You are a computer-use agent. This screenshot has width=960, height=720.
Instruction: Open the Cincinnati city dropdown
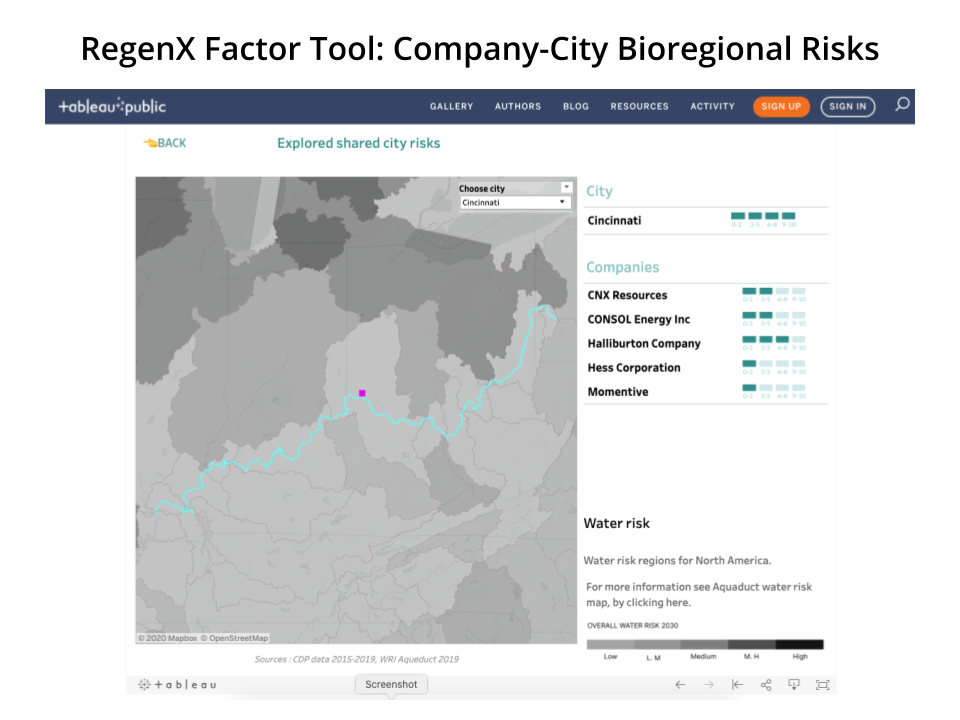pos(515,203)
